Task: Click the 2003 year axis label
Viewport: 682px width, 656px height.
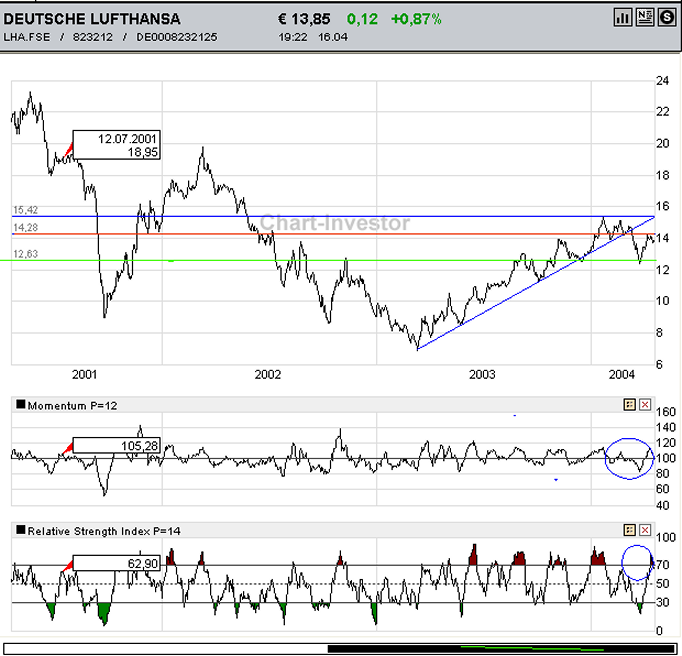Action: point(482,374)
